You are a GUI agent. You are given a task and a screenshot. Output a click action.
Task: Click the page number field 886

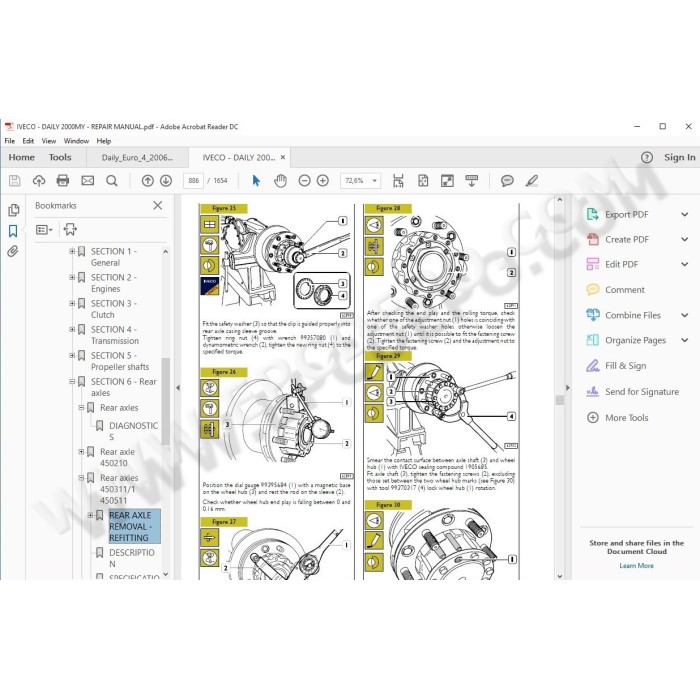point(193,180)
